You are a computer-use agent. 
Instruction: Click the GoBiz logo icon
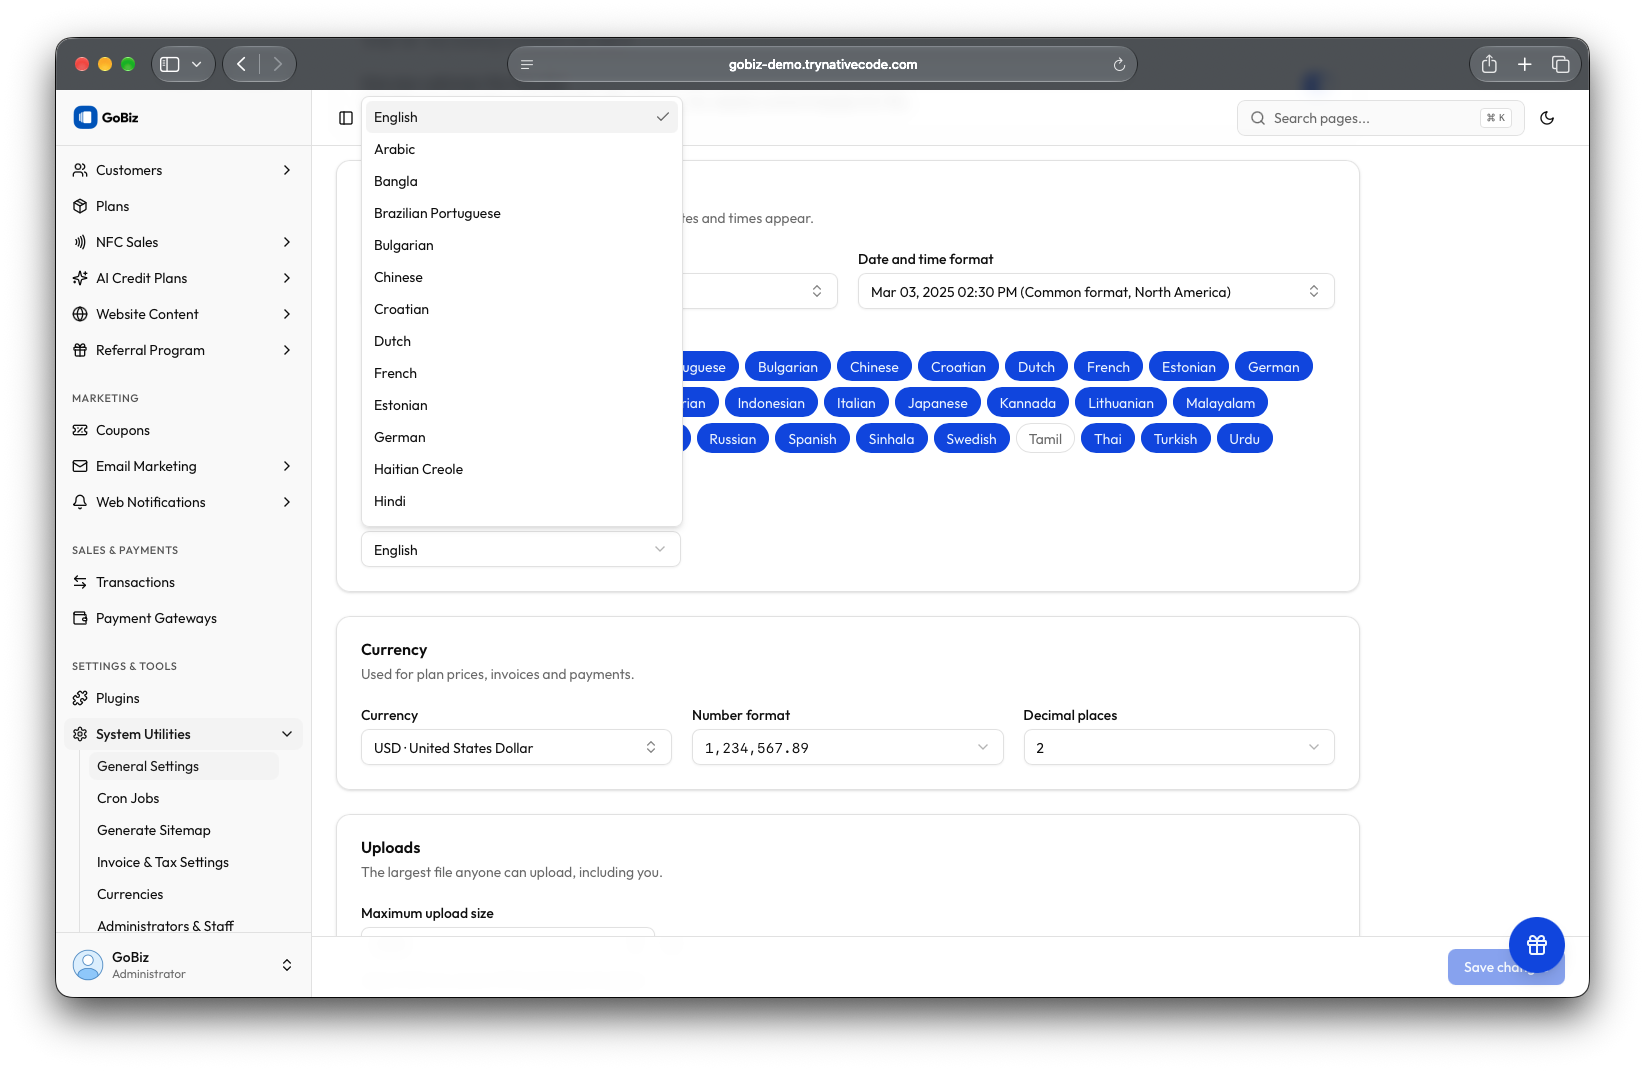[85, 117]
